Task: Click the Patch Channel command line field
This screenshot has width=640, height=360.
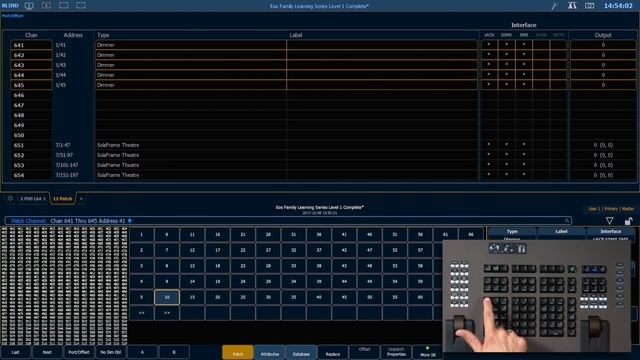Action: 288,221
